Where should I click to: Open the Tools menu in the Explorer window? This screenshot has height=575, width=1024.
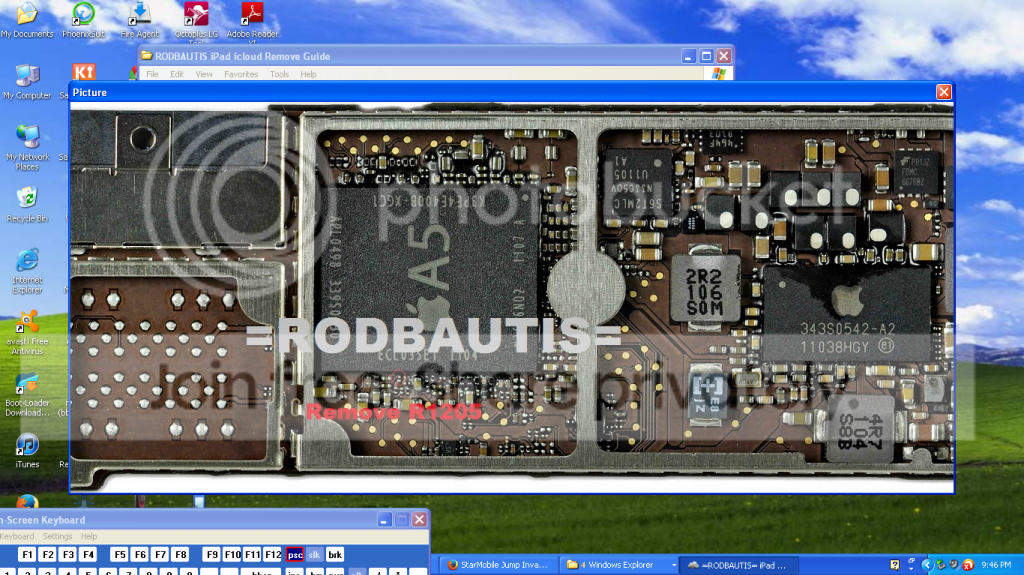(279, 74)
